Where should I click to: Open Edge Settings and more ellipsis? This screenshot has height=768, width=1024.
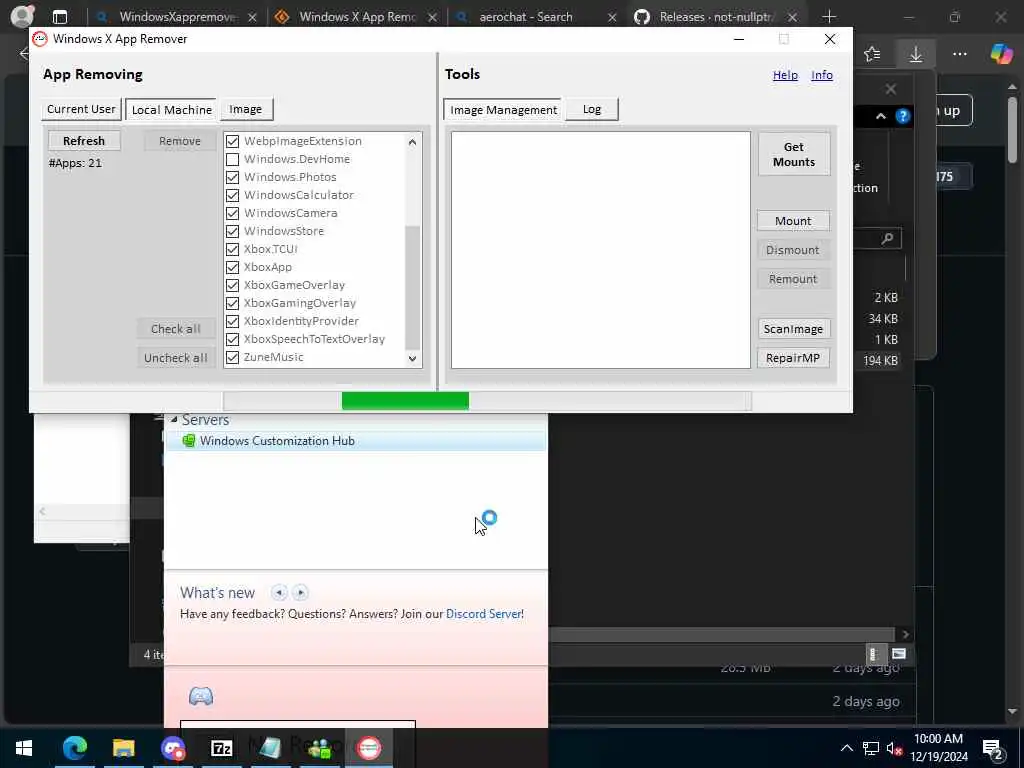pos(959,54)
